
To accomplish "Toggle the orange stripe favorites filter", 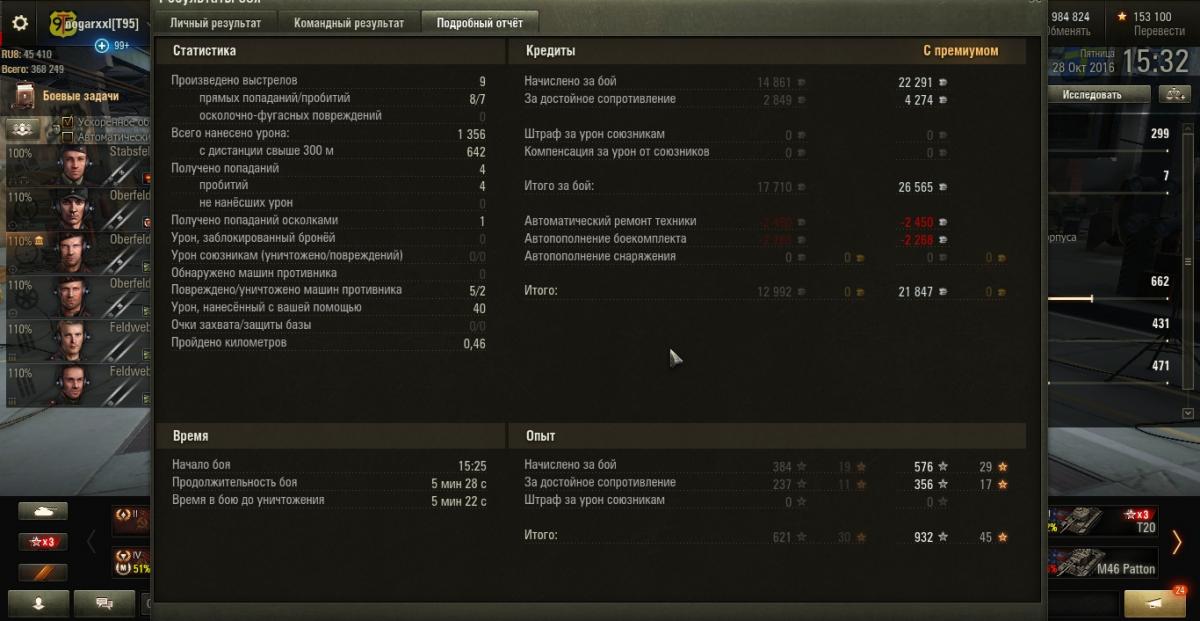I will click(x=43, y=573).
